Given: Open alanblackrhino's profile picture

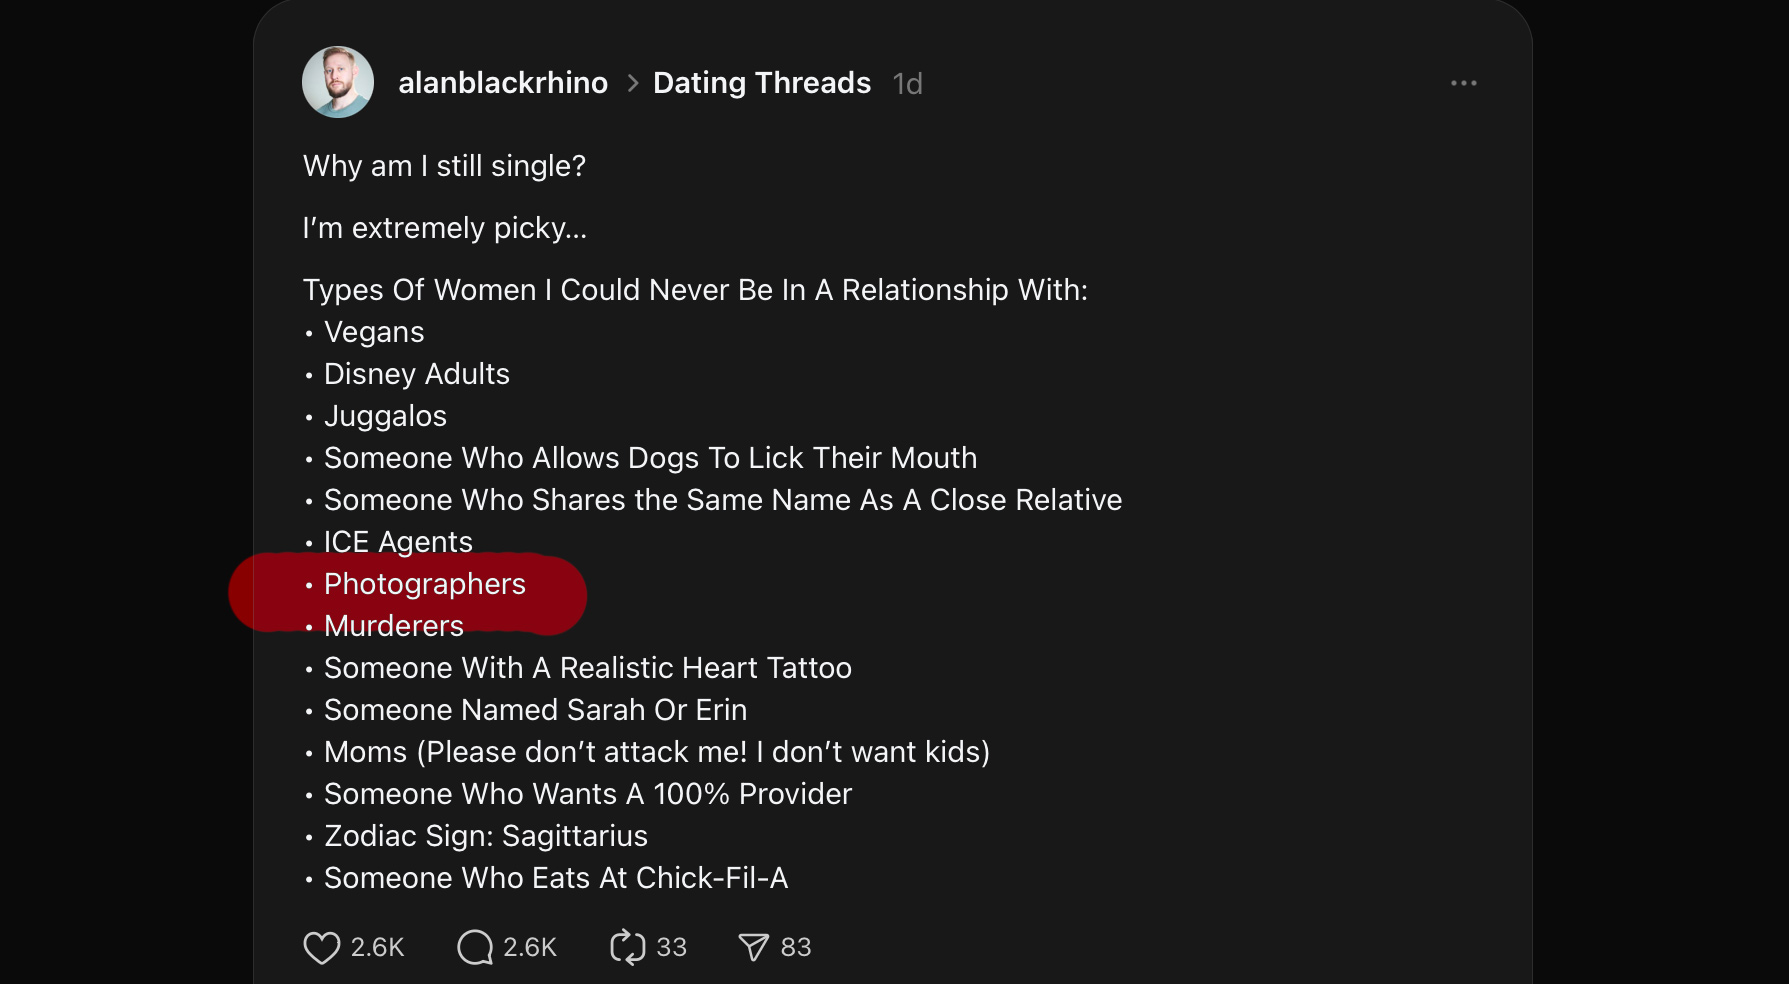Looking at the screenshot, I should point(338,82).
